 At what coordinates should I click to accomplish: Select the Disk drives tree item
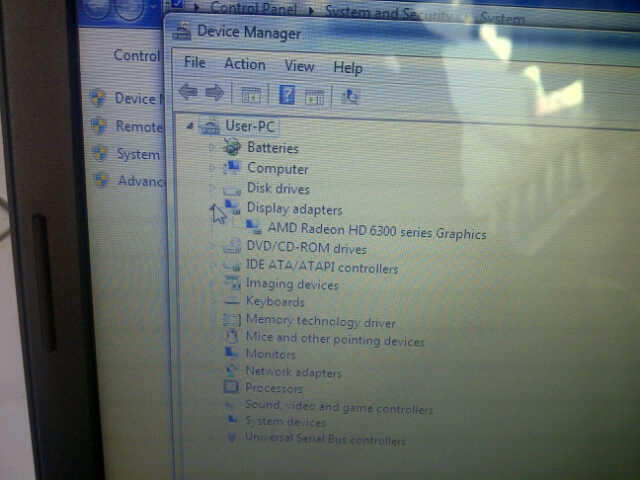tap(278, 189)
